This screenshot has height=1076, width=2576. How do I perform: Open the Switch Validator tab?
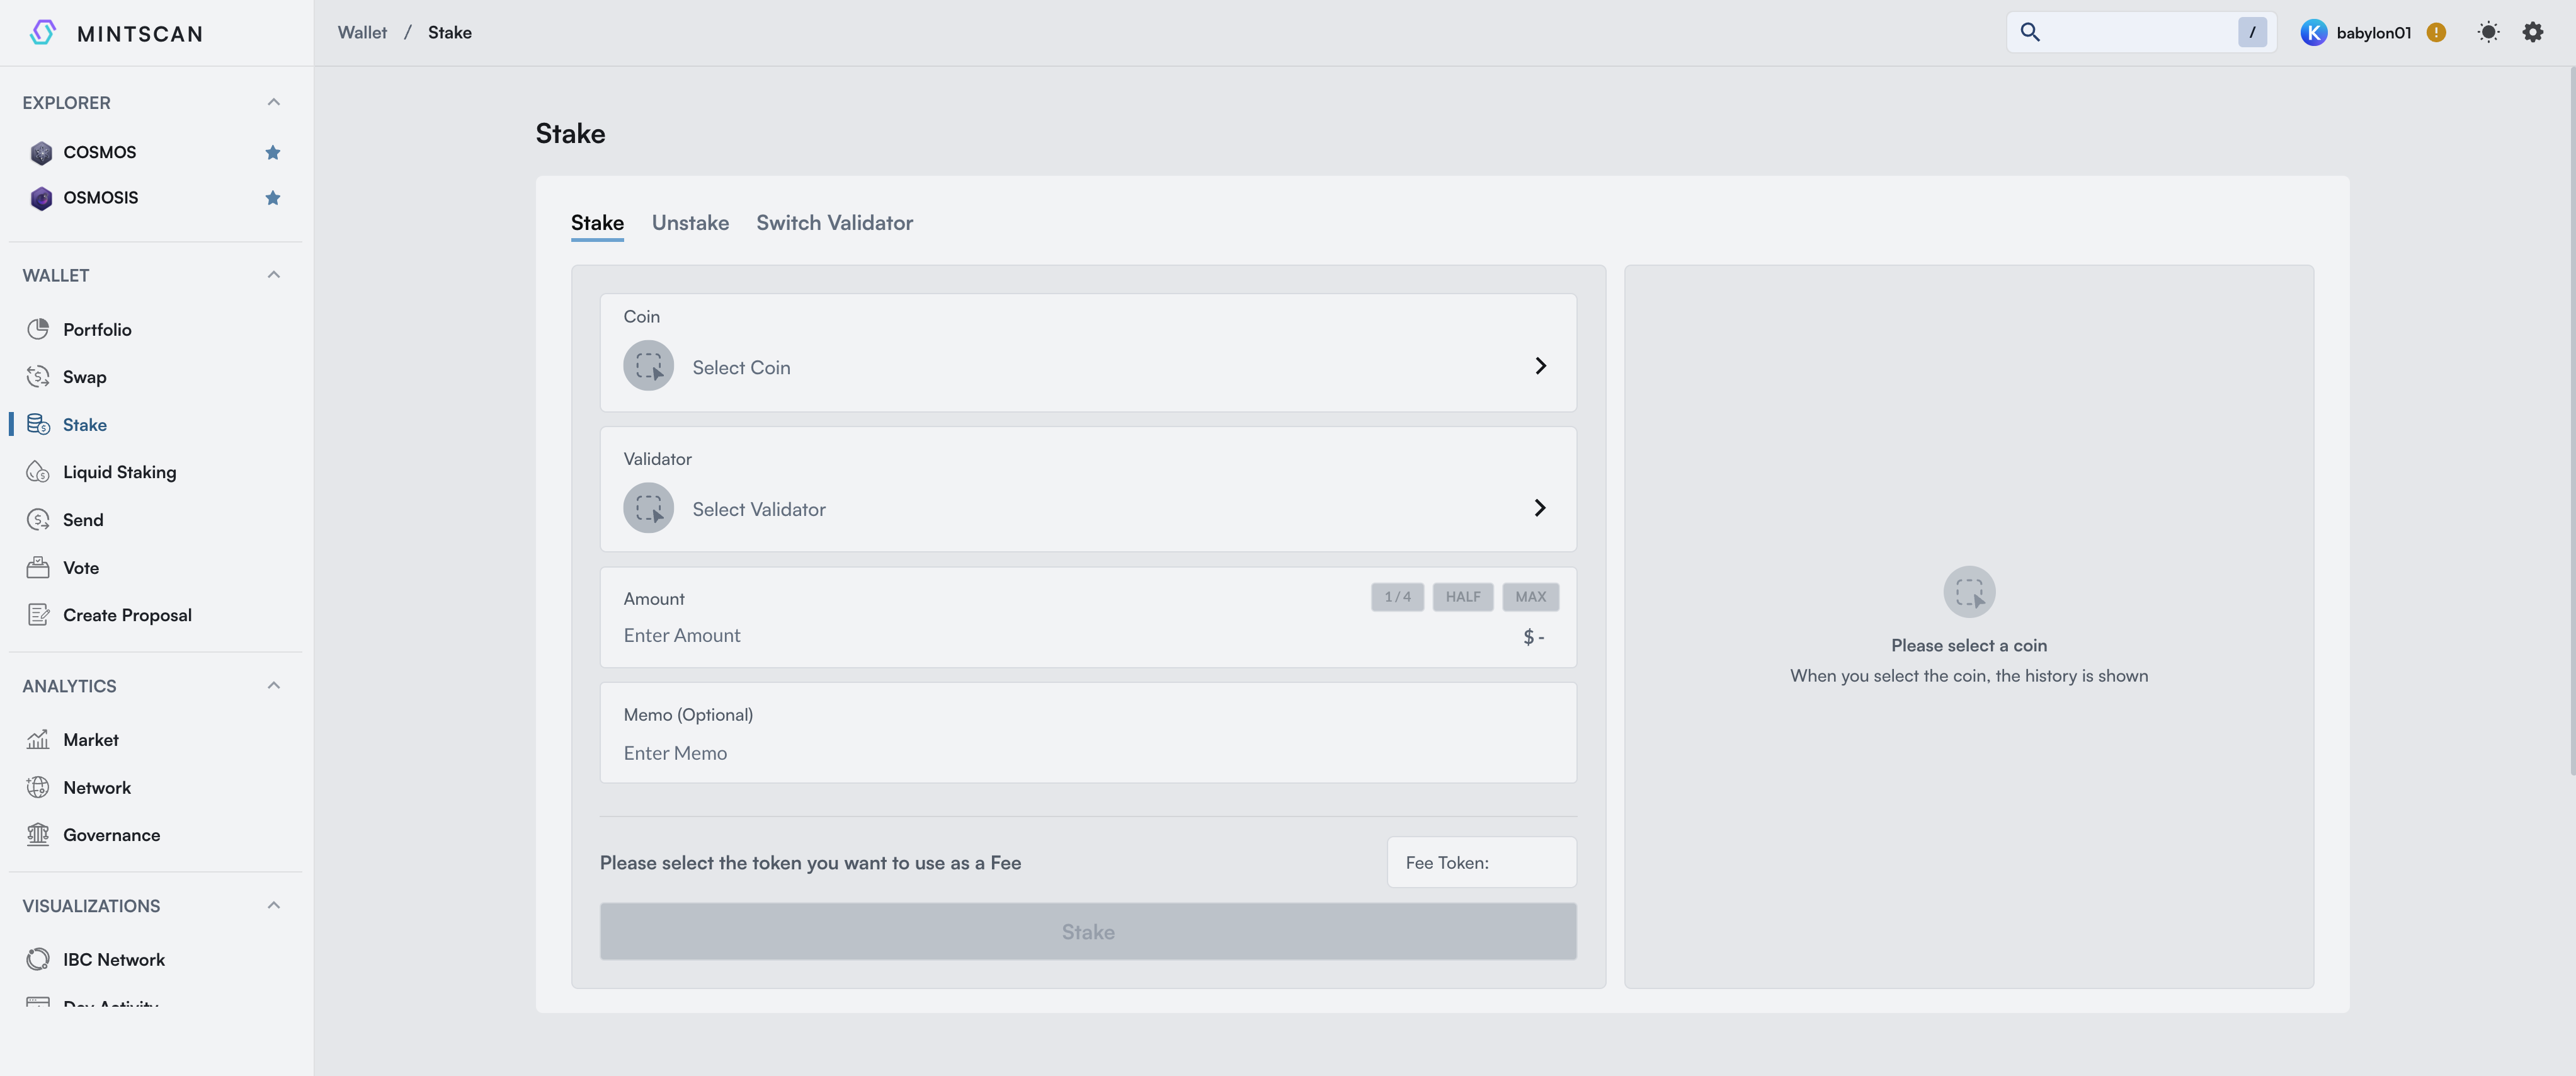[x=835, y=222]
